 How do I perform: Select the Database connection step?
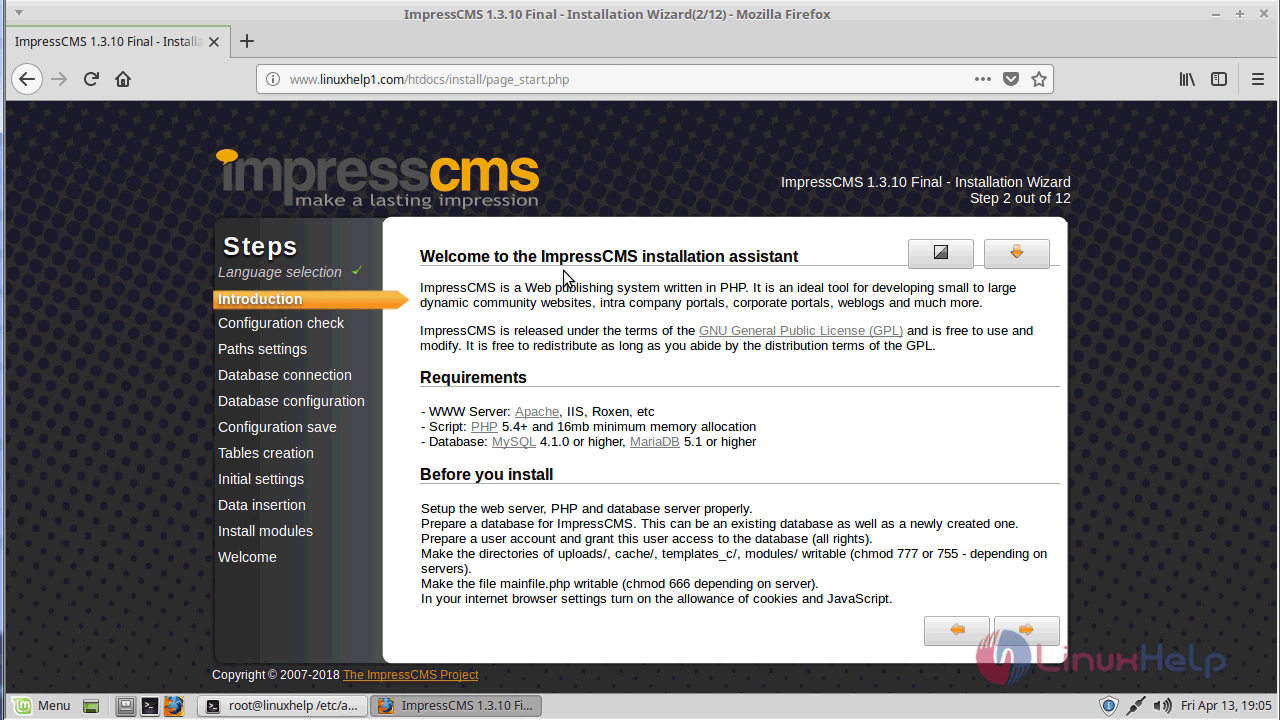point(285,375)
